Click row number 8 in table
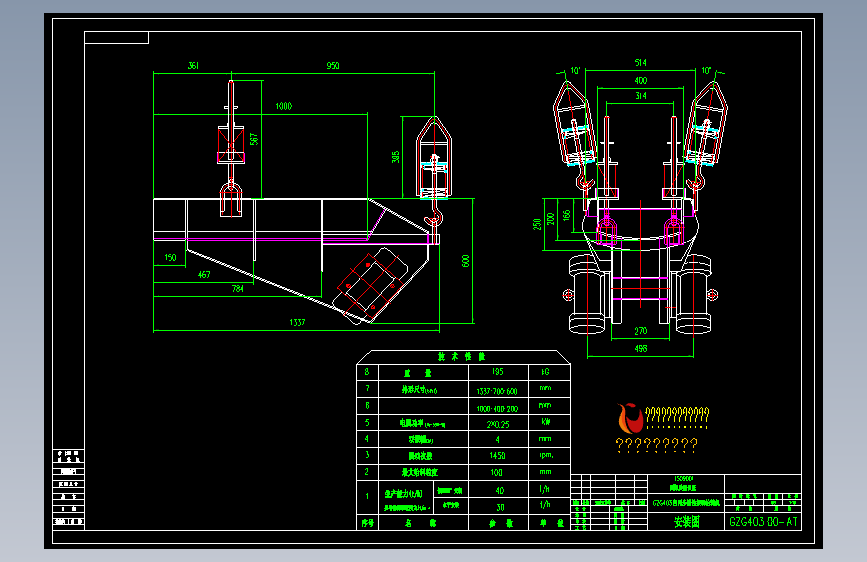The height and width of the screenshot is (562, 867). pos(367,372)
